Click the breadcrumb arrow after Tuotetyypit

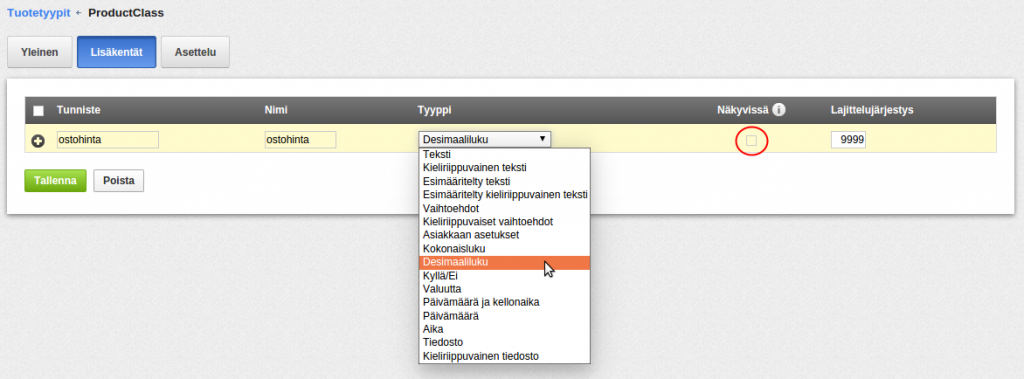(x=79, y=12)
